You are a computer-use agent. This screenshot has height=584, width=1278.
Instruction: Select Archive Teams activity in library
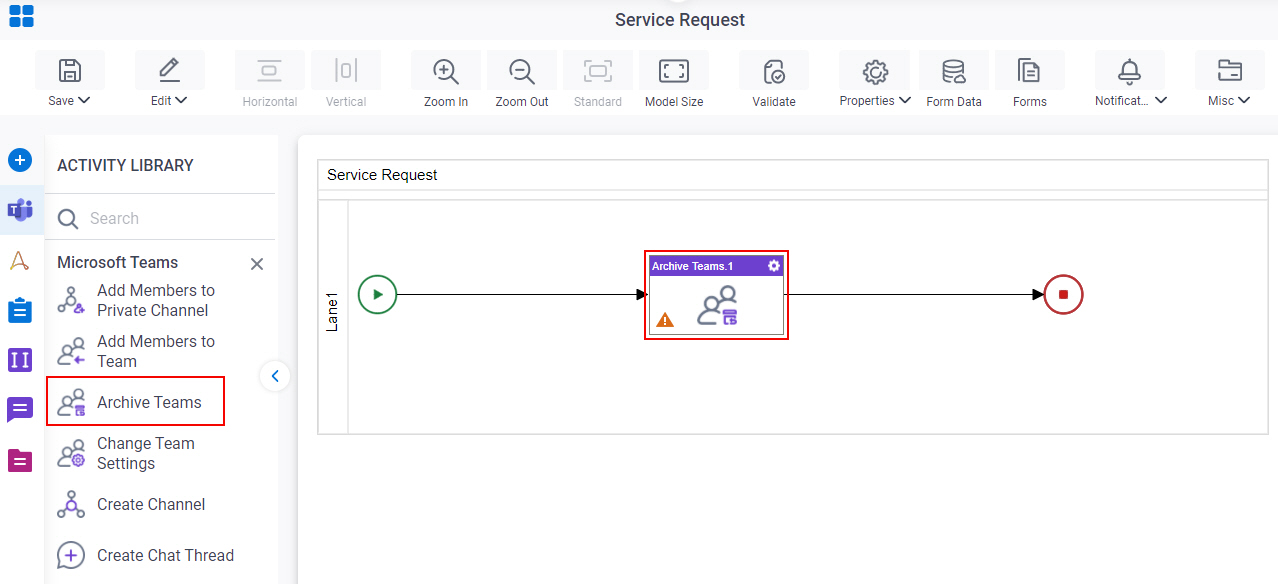coord(136,402)
